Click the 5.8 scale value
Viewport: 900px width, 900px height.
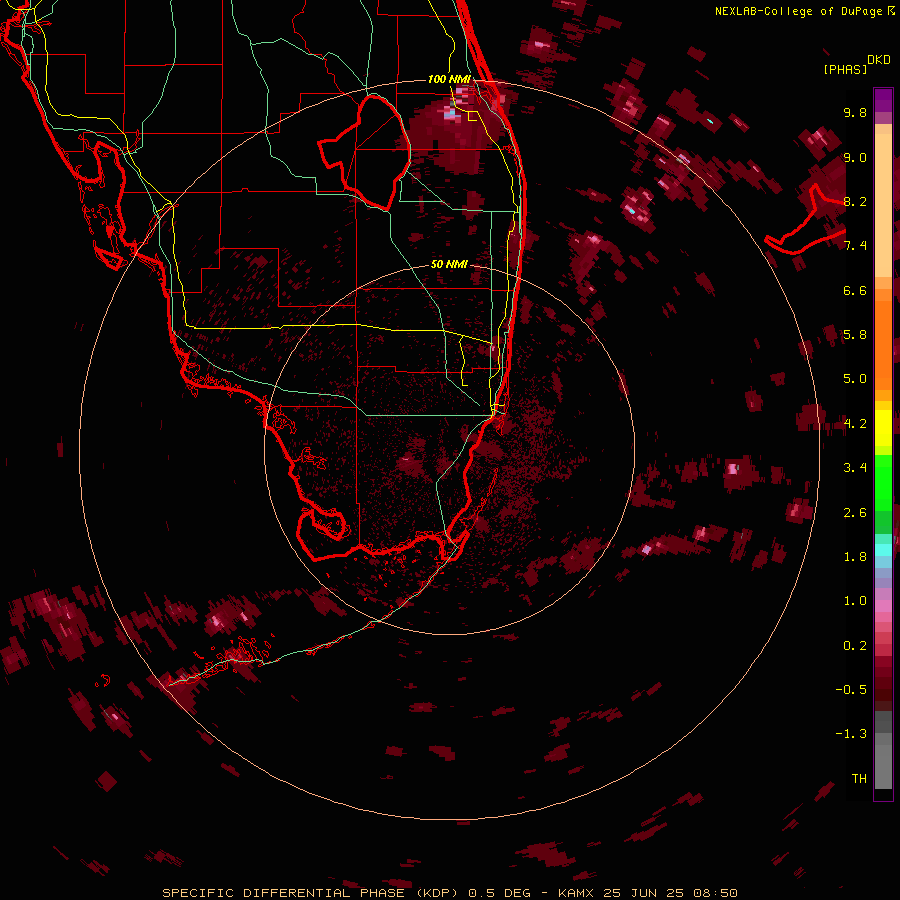(x=855, y=335)
